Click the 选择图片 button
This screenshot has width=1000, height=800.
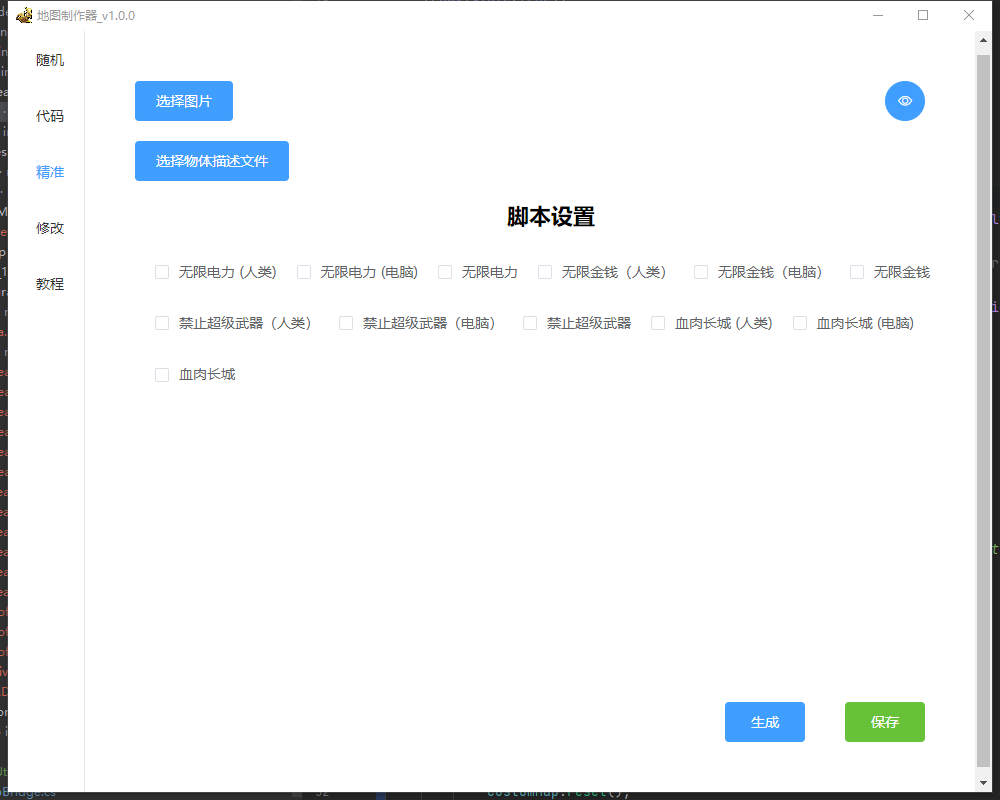[x=183, y=100]
